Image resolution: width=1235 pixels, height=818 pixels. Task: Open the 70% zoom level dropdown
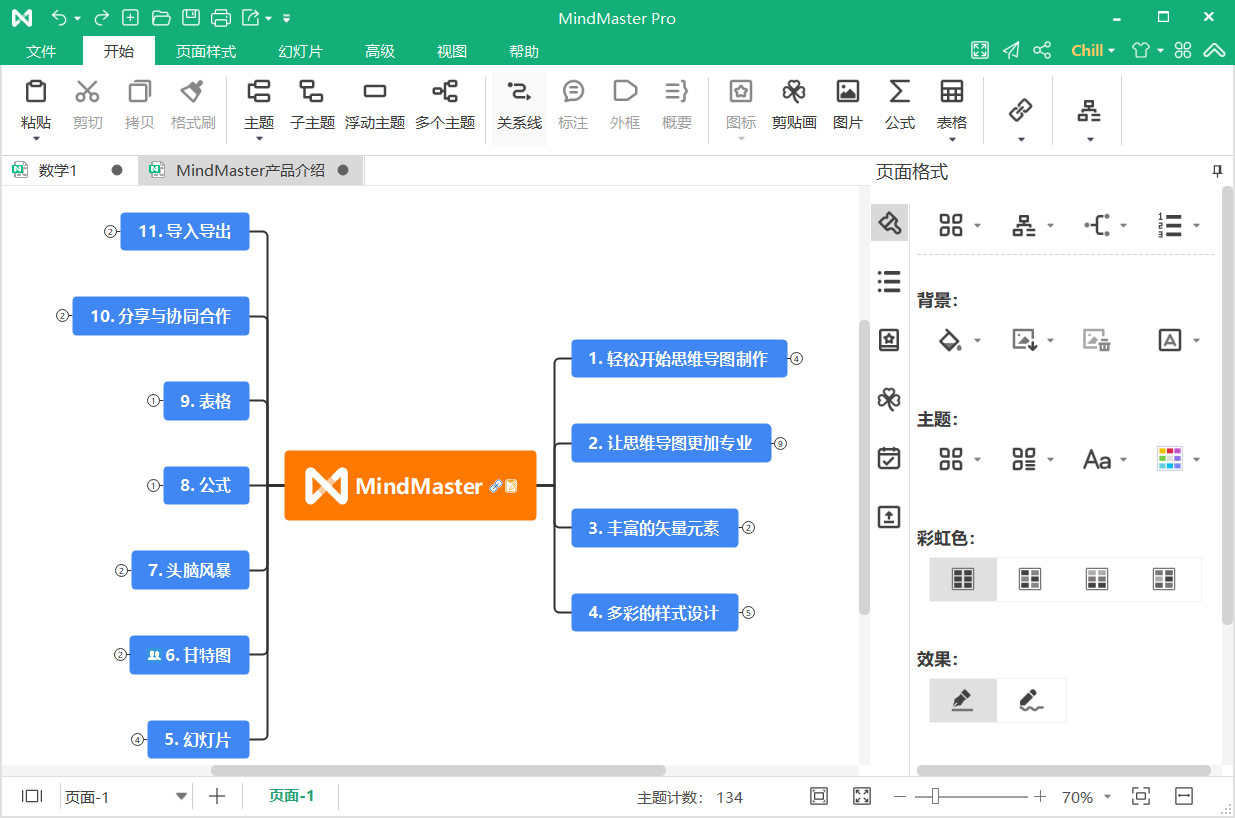[x=1107, y=797]
